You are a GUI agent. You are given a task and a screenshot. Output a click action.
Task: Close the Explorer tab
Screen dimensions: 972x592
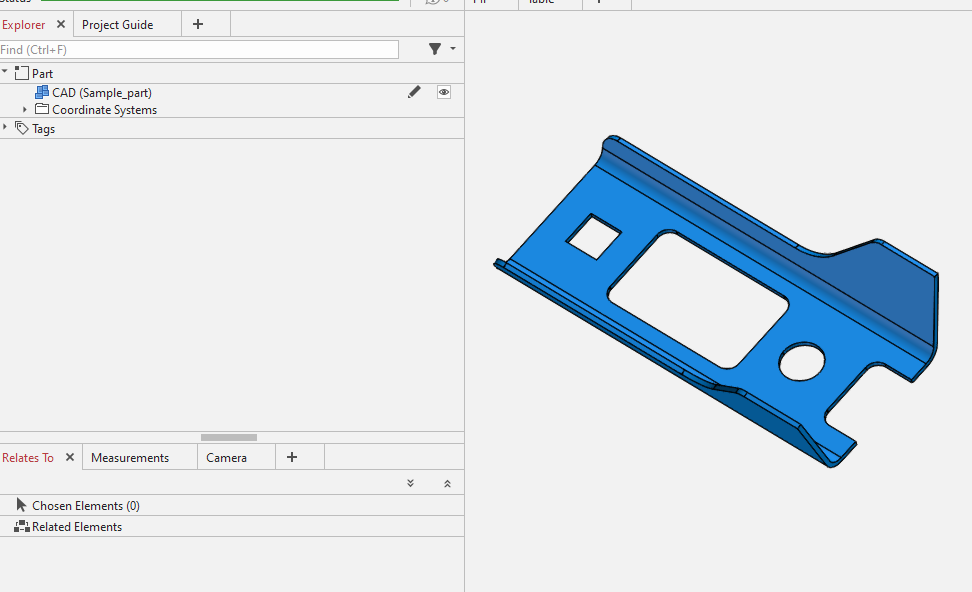(x=61, y=24)
